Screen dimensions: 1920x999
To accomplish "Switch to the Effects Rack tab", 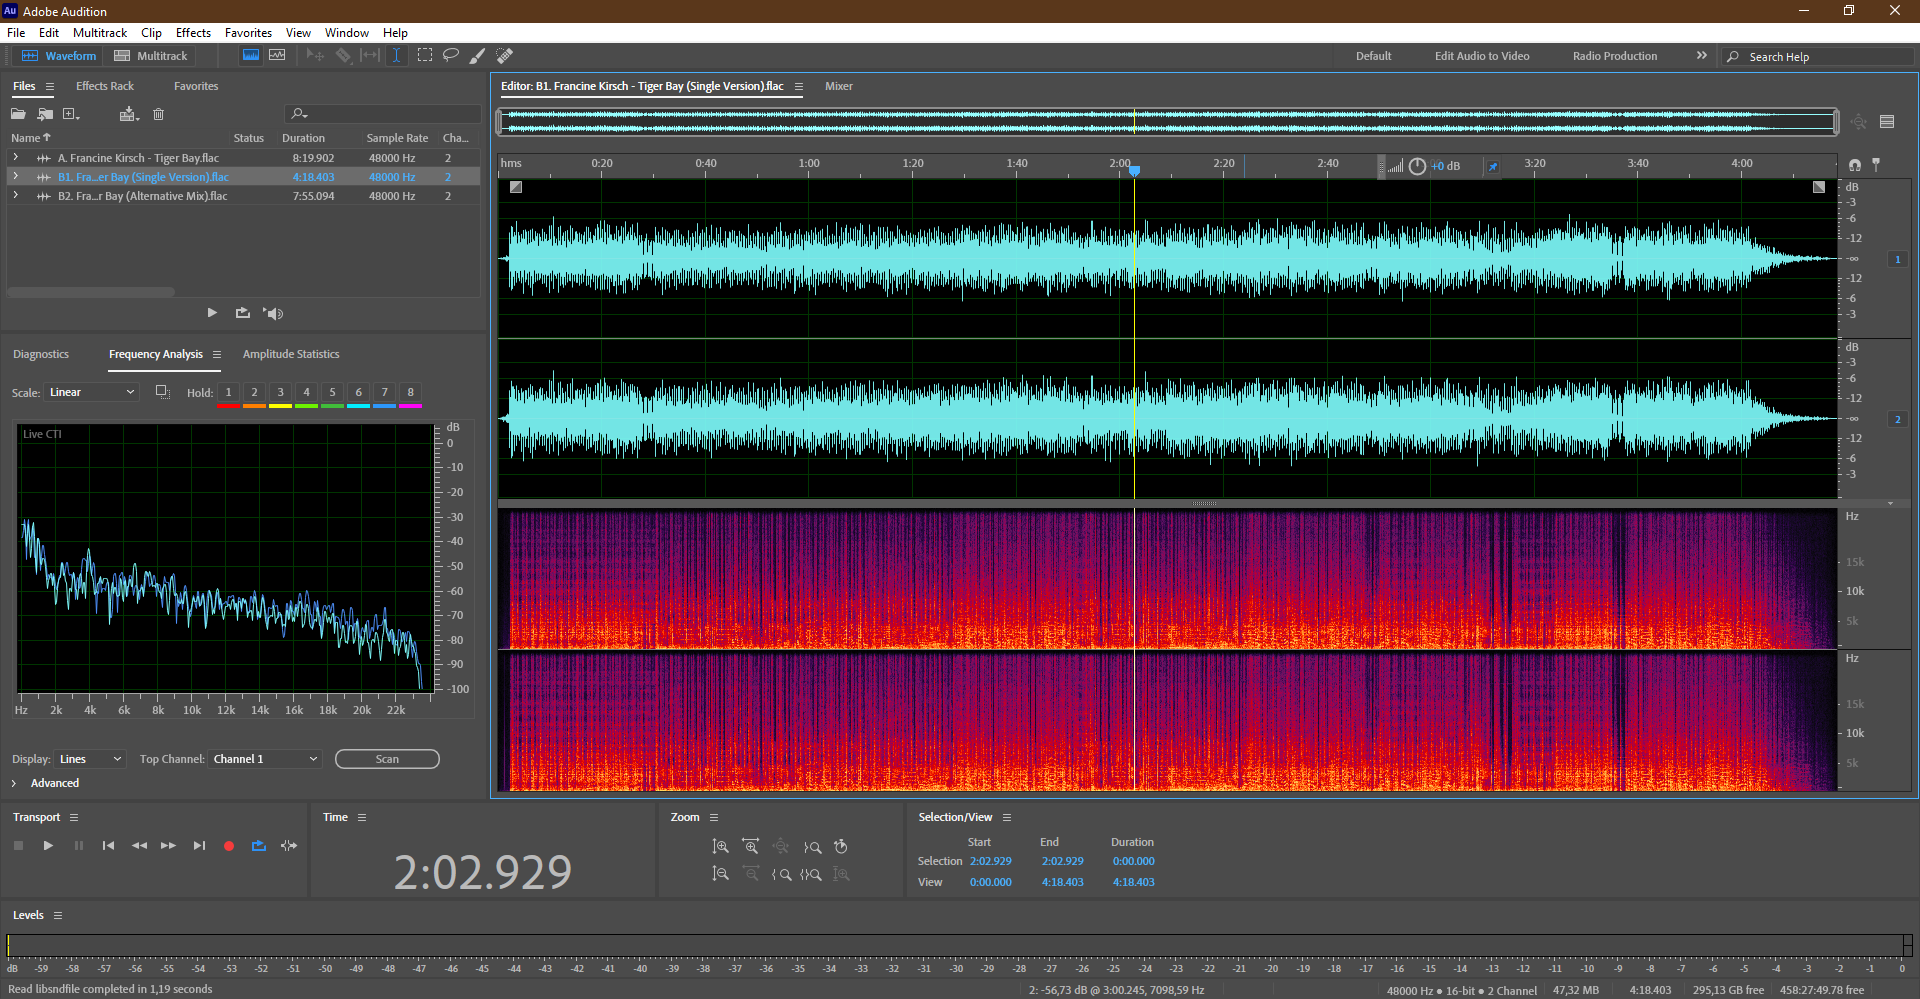I will click(x=105, y=86).
